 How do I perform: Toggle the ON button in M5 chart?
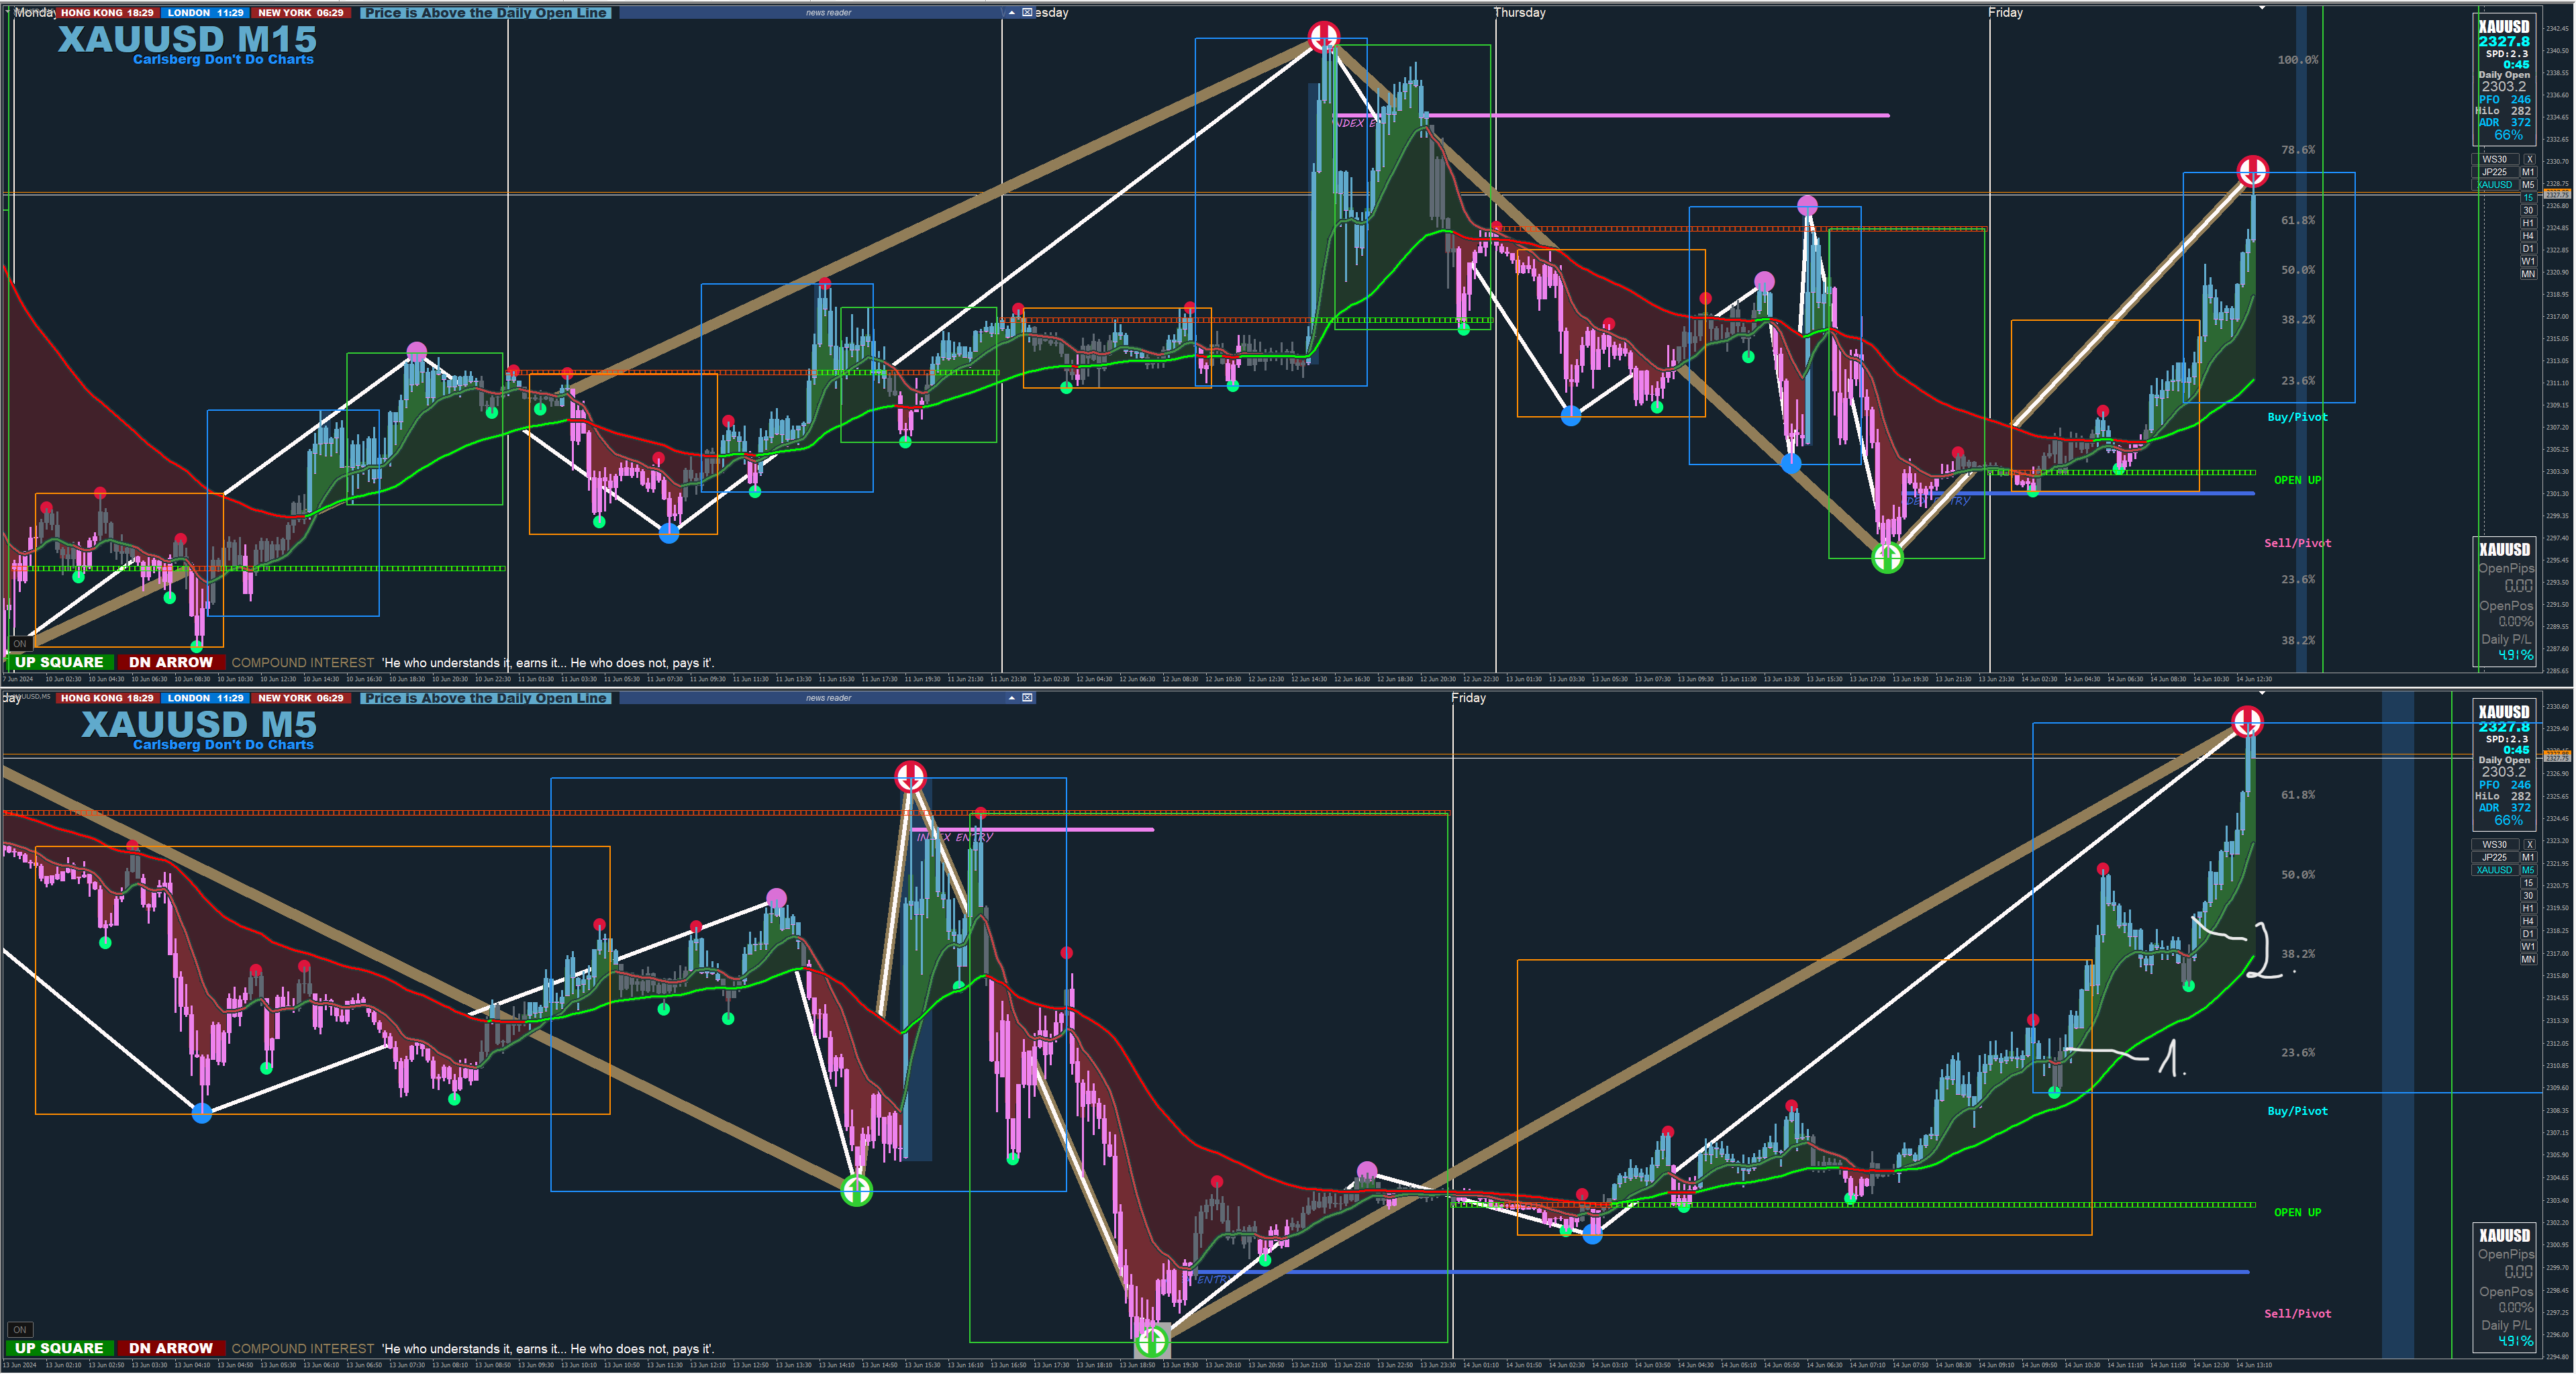tap(20, 1329)
